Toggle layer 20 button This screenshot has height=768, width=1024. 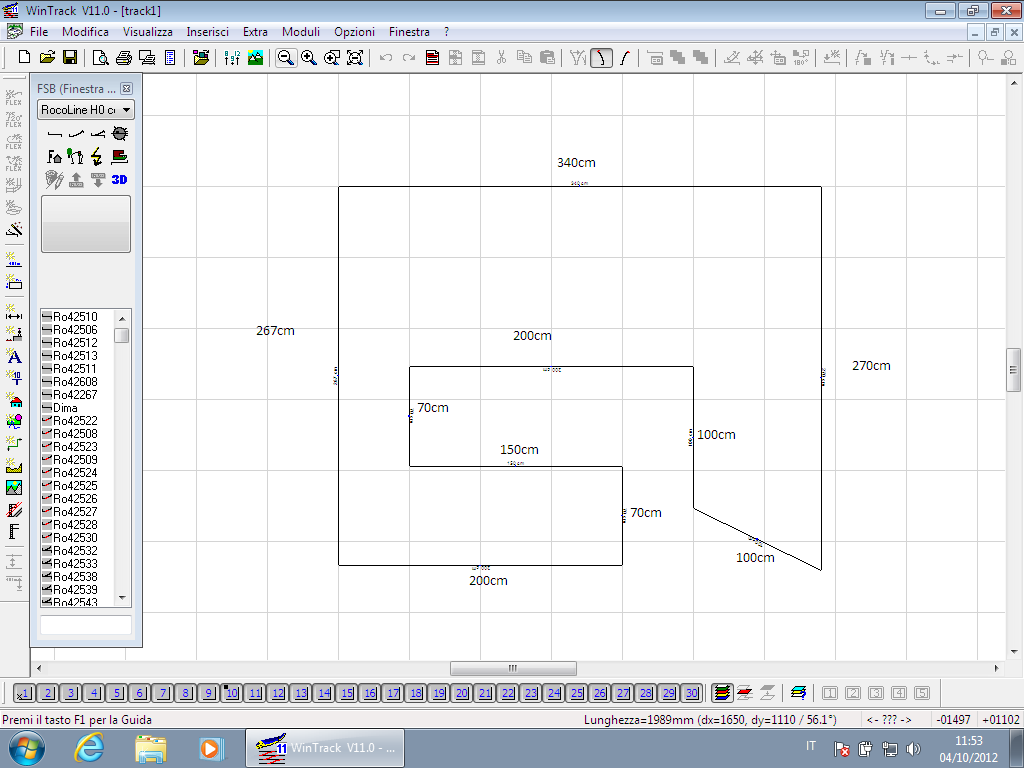pyautogui.click(x=462, y=693)
